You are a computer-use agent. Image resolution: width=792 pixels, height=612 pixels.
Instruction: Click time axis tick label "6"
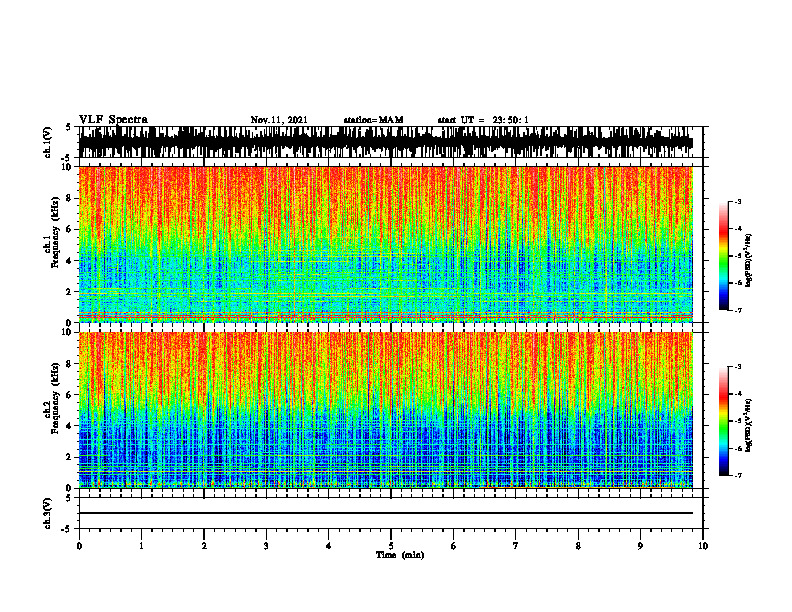(x=454, y=546)
